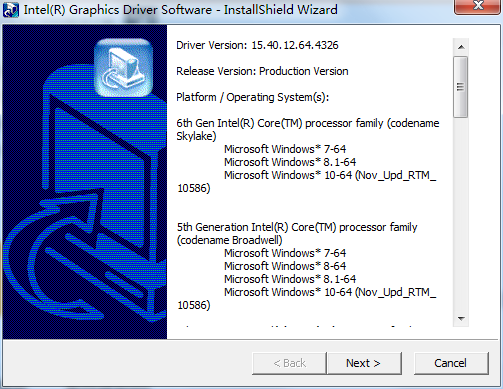This screenshot has height=389, width=503.
Task: Close the InstallShield Wizard window
Action: point(478,6)
